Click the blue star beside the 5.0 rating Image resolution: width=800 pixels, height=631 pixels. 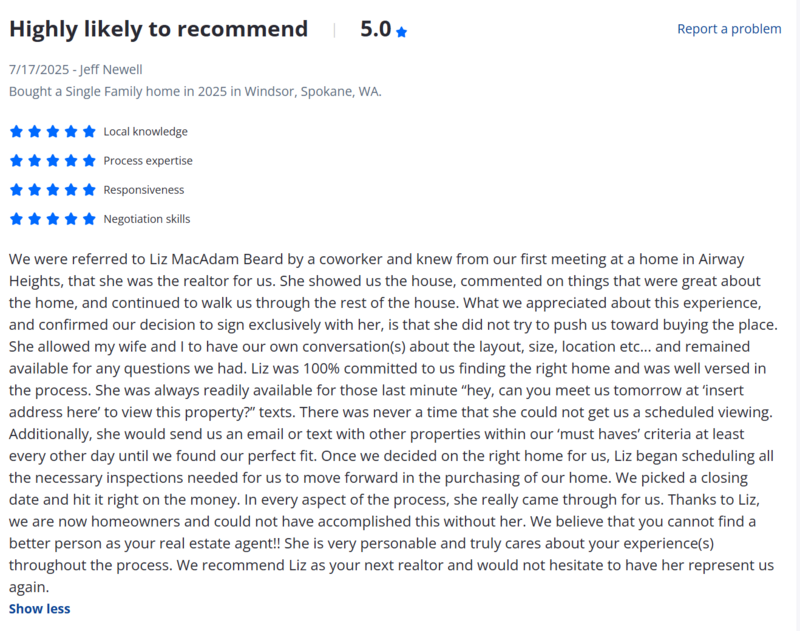coord(401,32)
